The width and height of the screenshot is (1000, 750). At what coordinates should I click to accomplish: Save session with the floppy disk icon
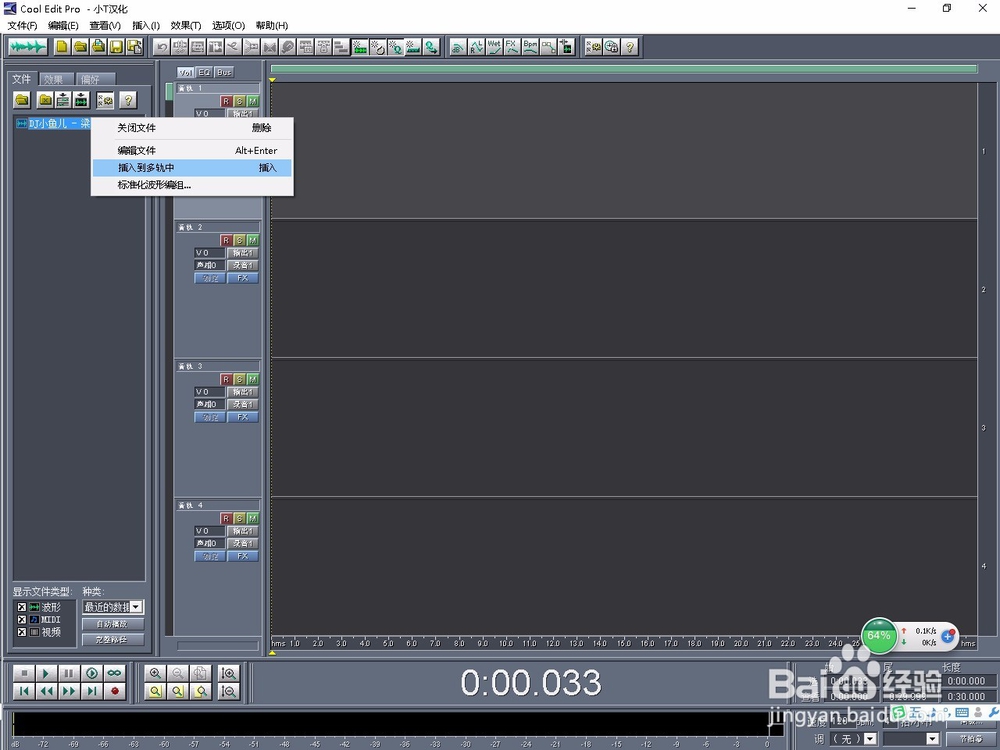coord(116,47)
